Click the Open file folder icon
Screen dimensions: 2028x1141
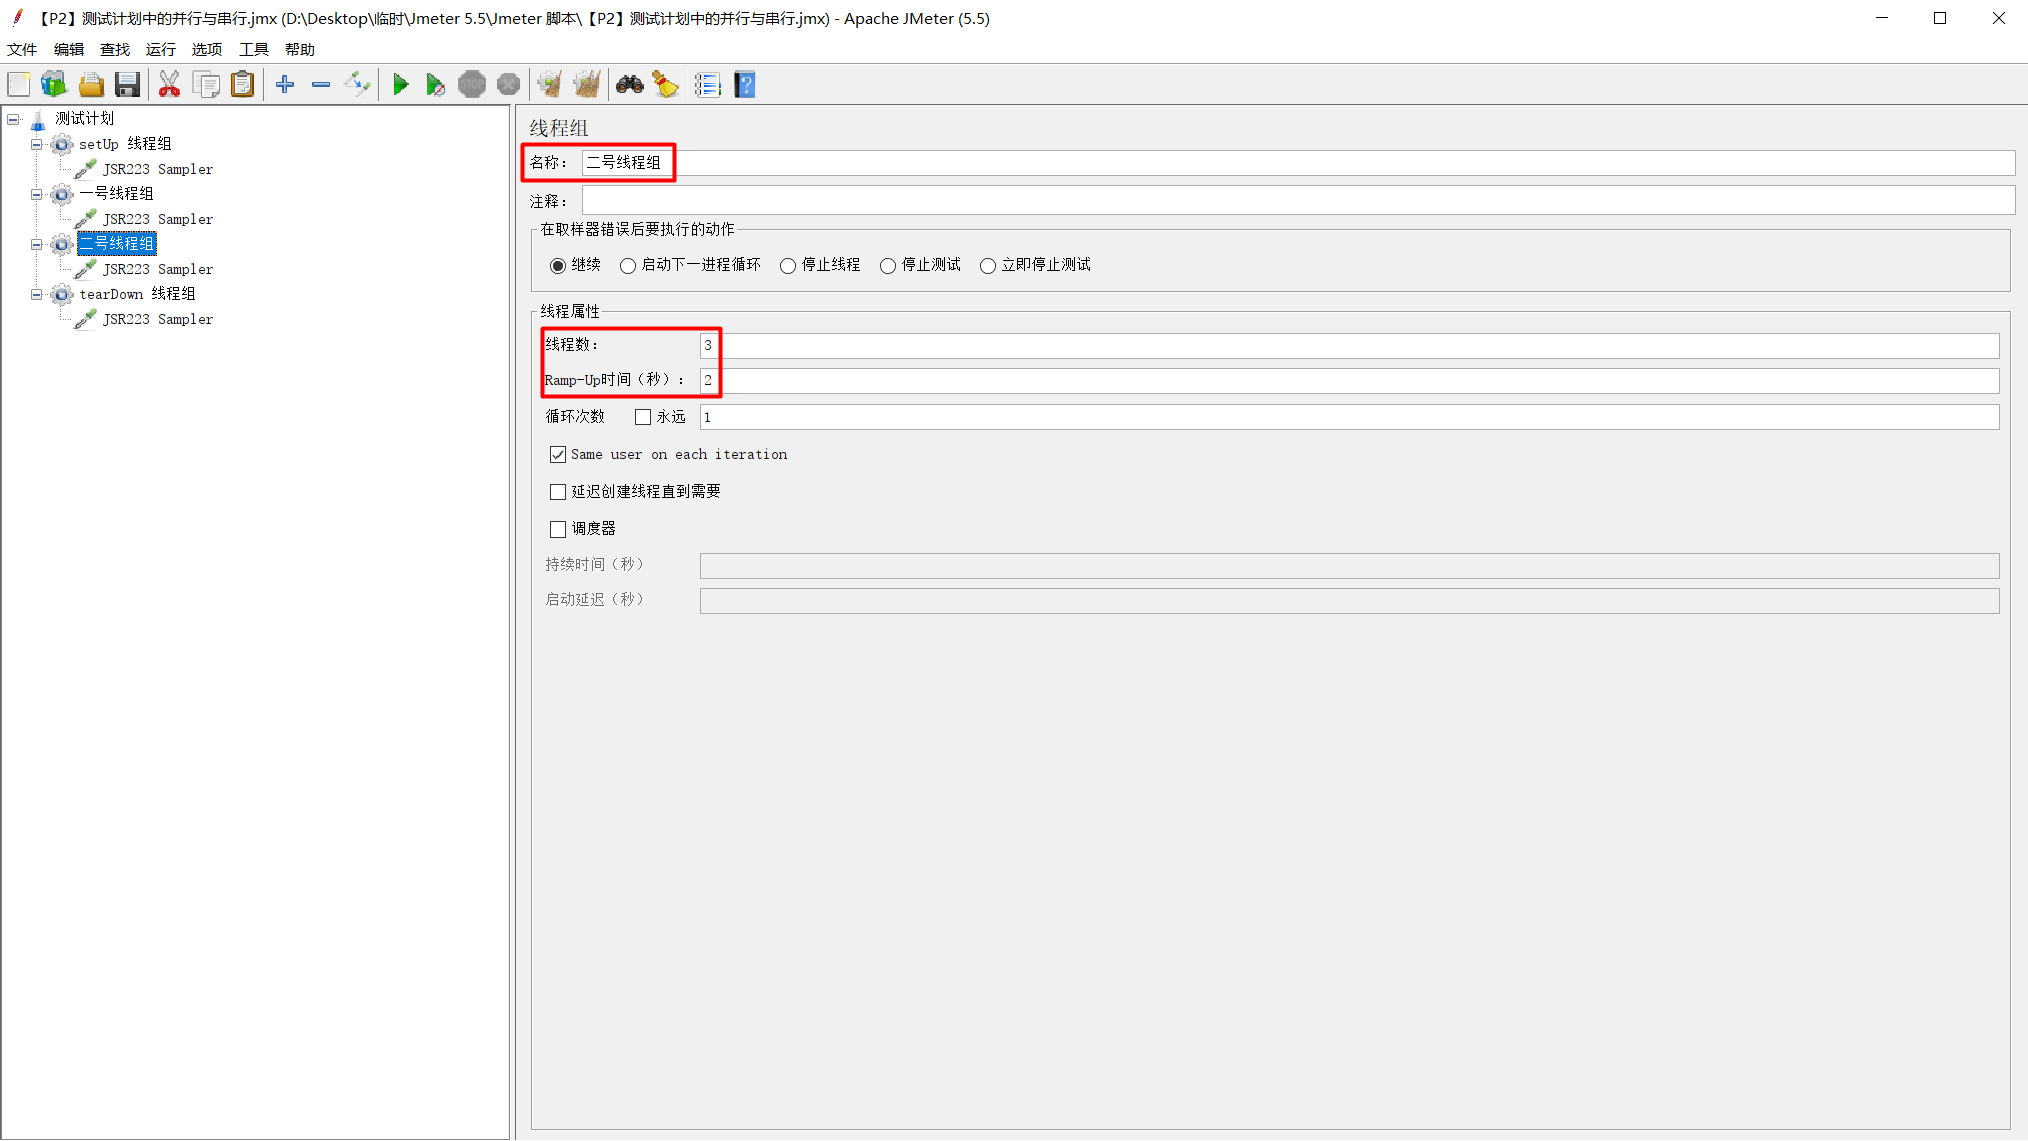click(x=91, y=85)
